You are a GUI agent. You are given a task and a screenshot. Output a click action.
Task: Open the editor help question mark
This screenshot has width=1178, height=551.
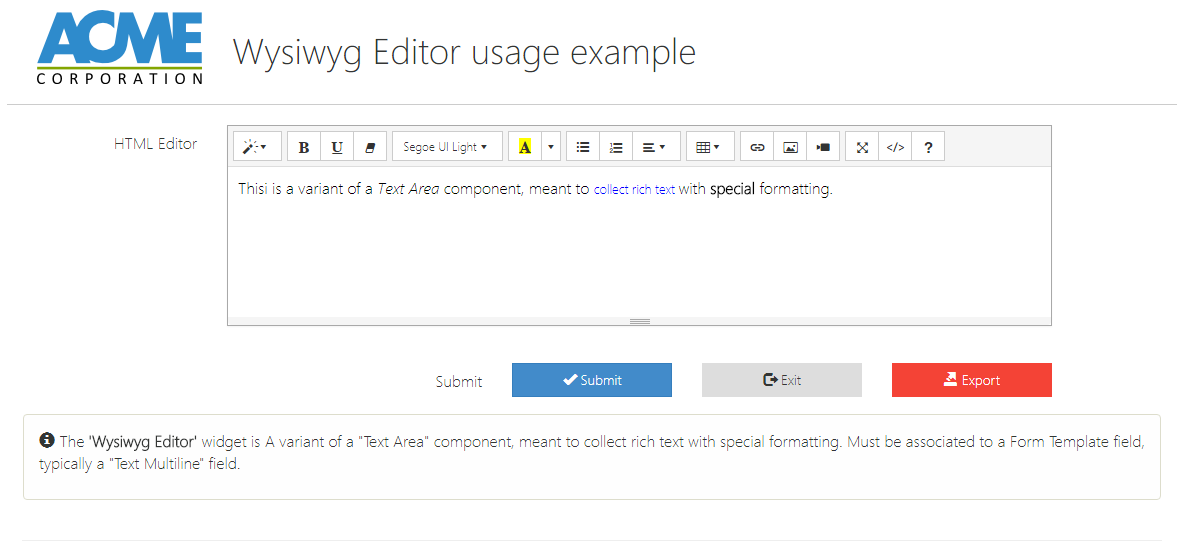tap(928, 147)
